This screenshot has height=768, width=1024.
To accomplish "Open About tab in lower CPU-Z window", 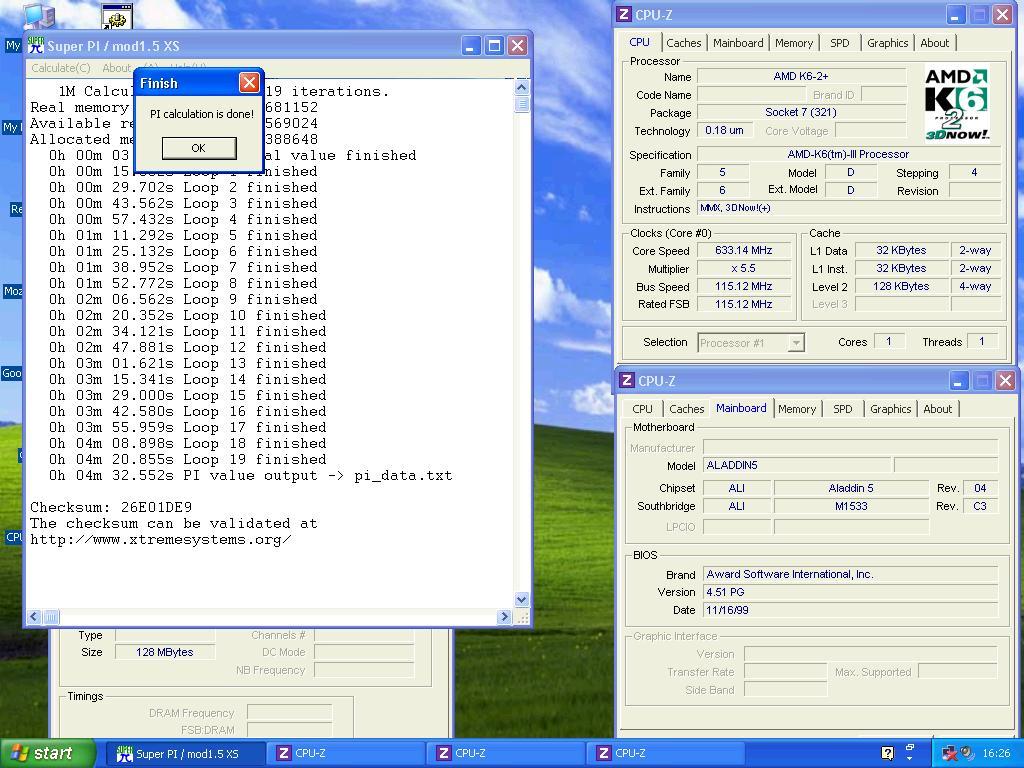I will [937, 409].
